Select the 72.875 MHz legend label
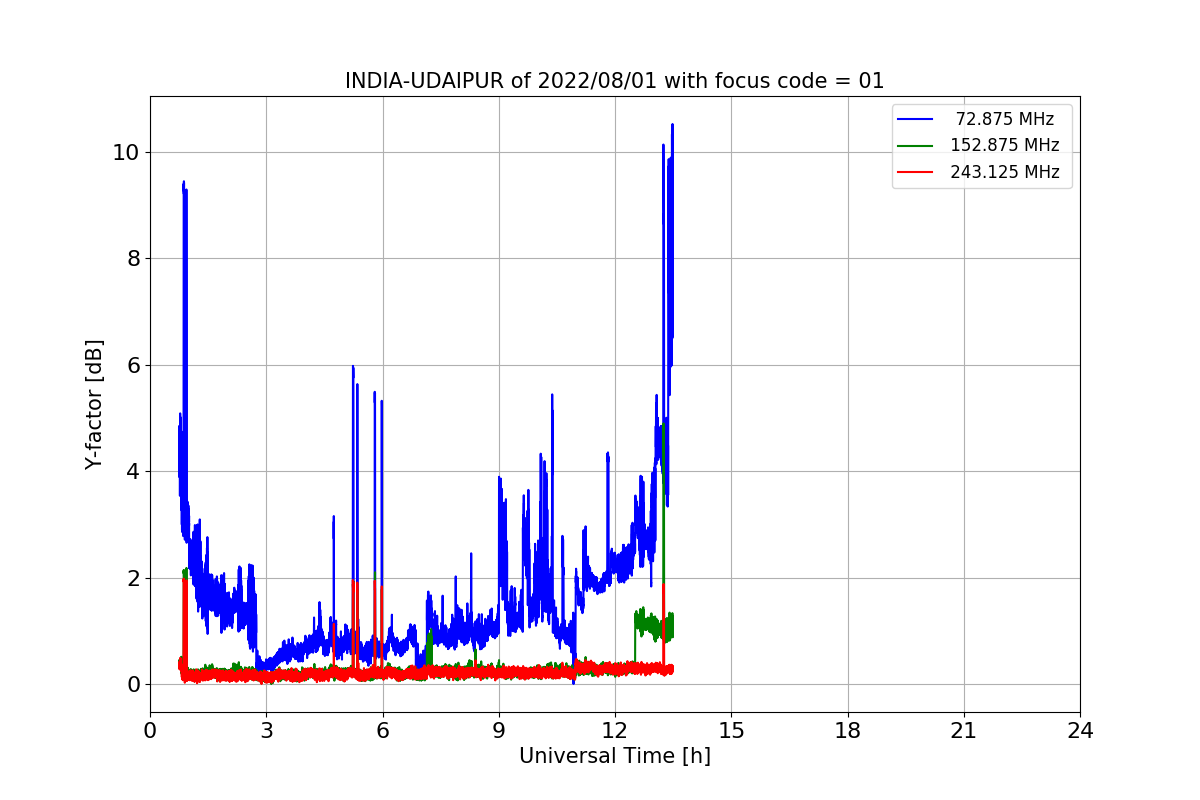1200x800 pixels. click(x=1004, y=119)
